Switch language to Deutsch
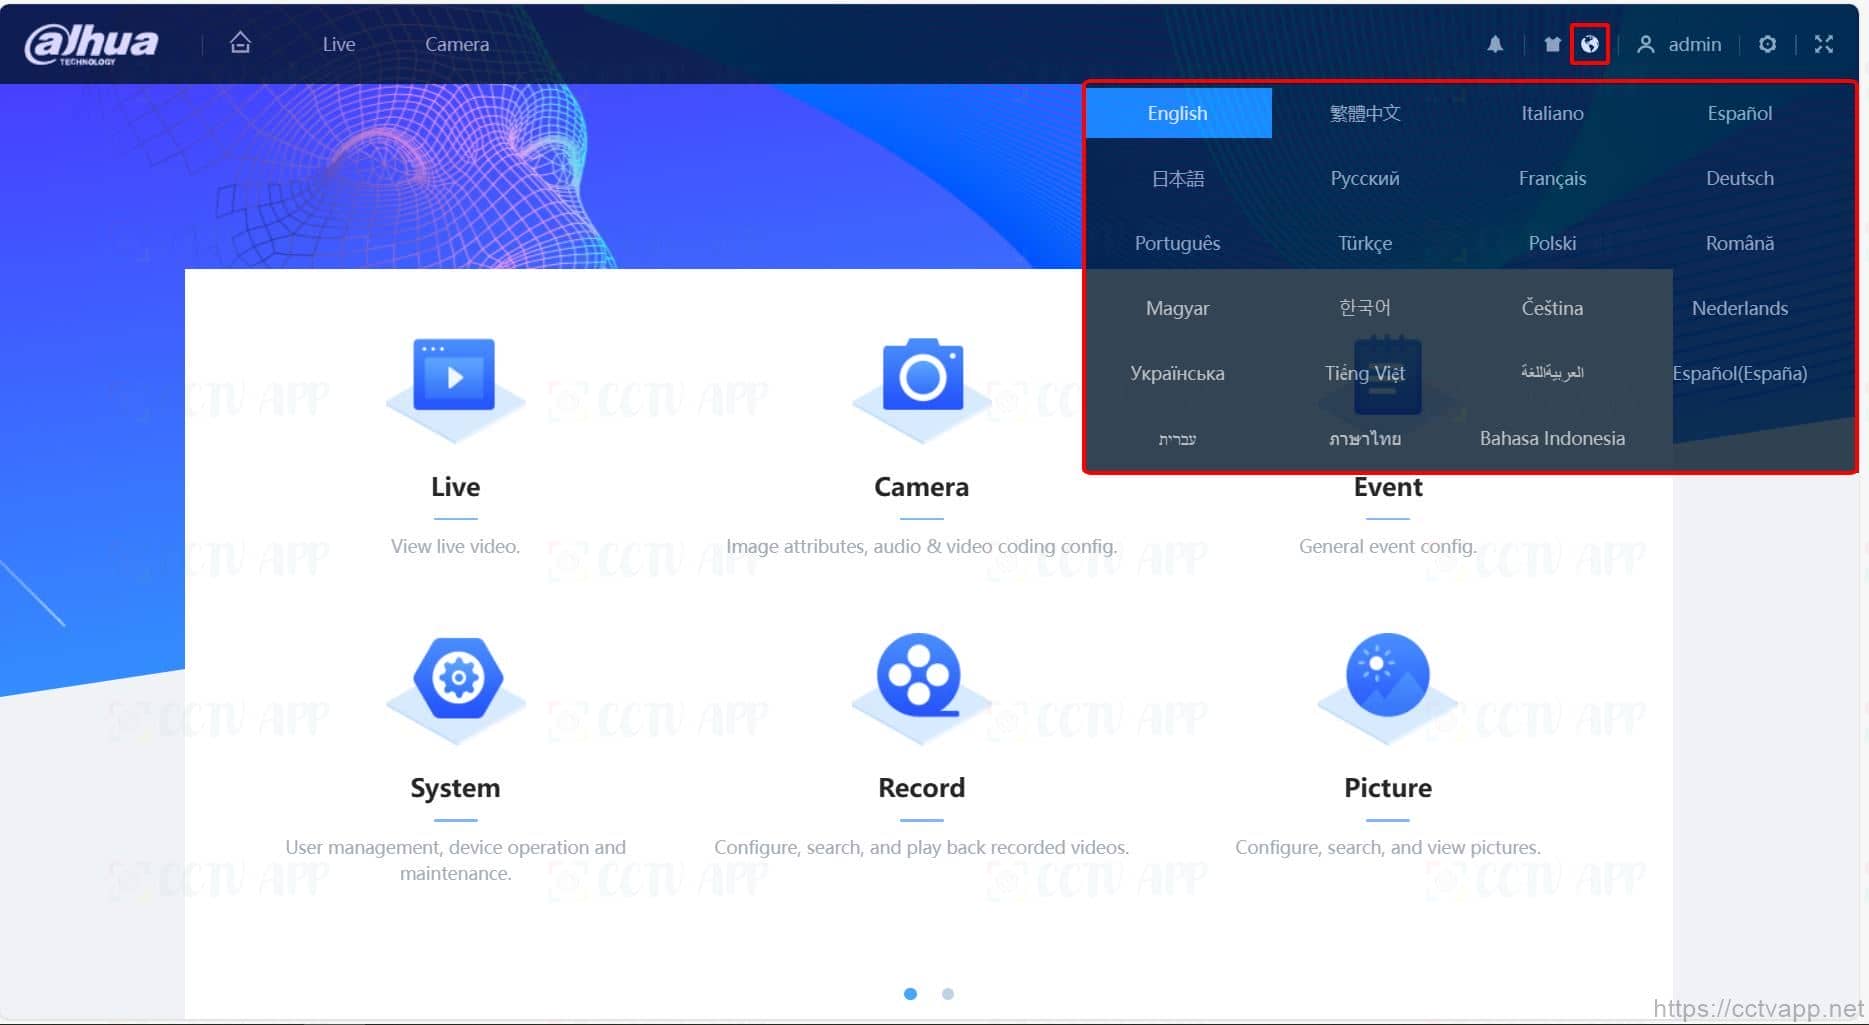Image resolution: width=1869 pixels, height=1025 pixels. (1739, 178)
